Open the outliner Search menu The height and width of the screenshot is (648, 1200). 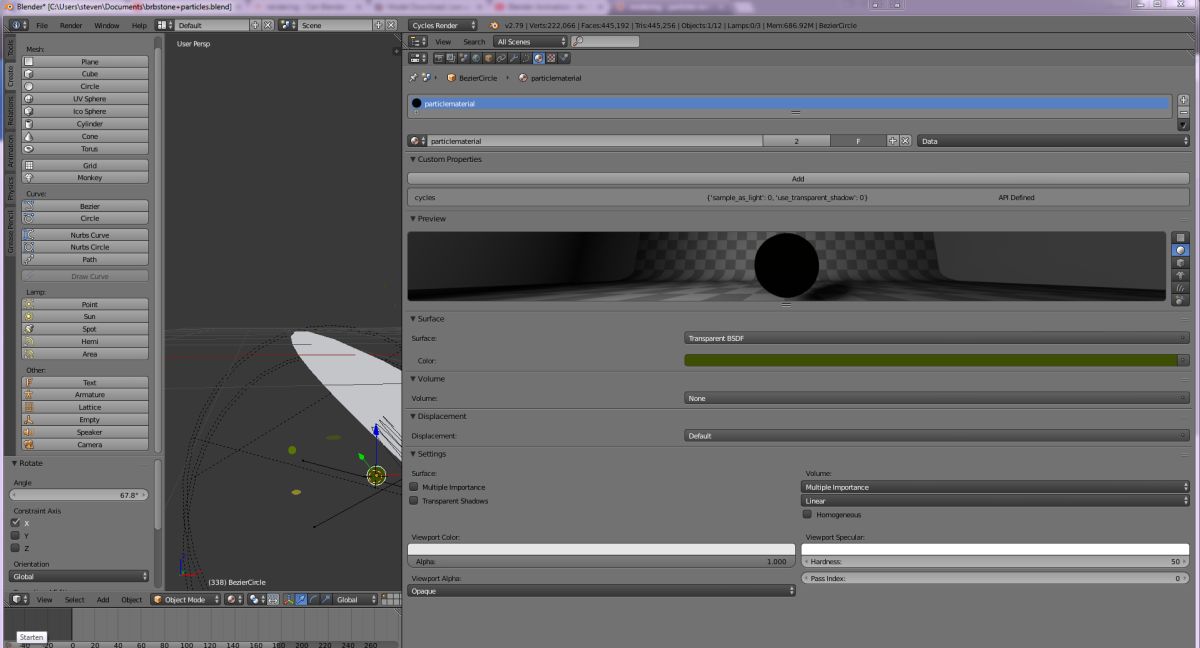tap(474, 42)
